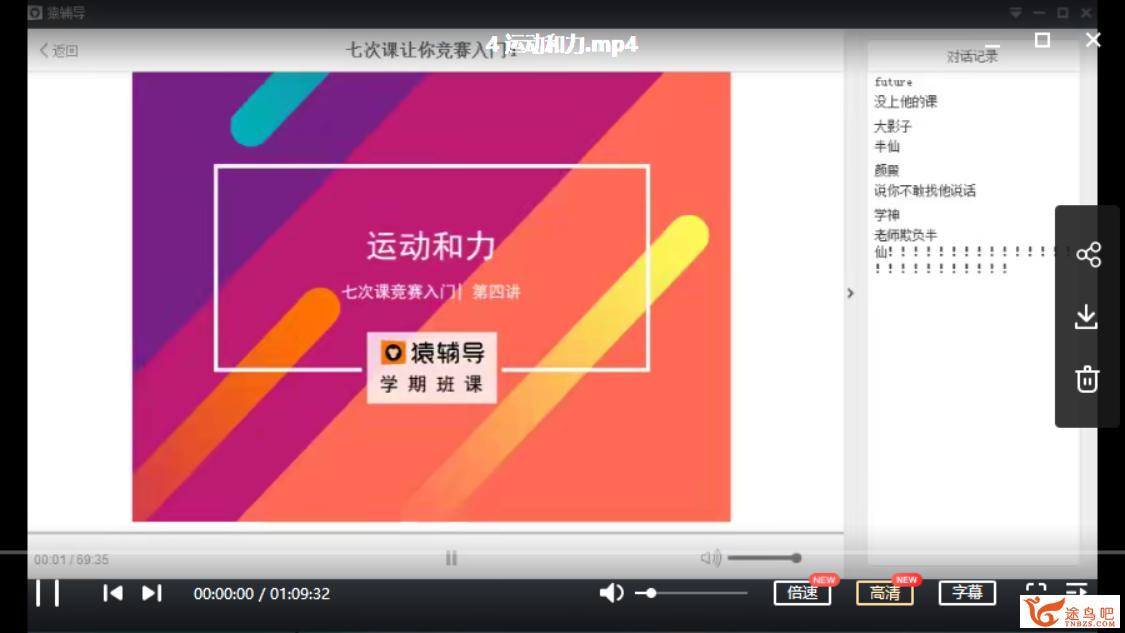
Task: Click the inner recording pause icon
Action: (451, 558)
